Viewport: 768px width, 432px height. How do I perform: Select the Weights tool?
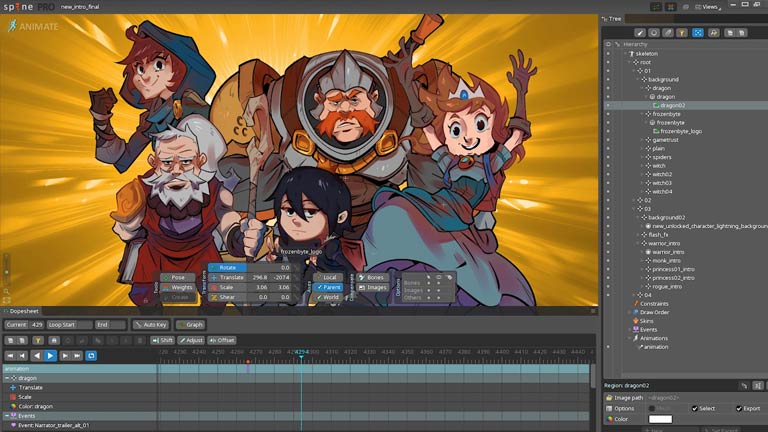pyautogui.click(x=178, y=288)
